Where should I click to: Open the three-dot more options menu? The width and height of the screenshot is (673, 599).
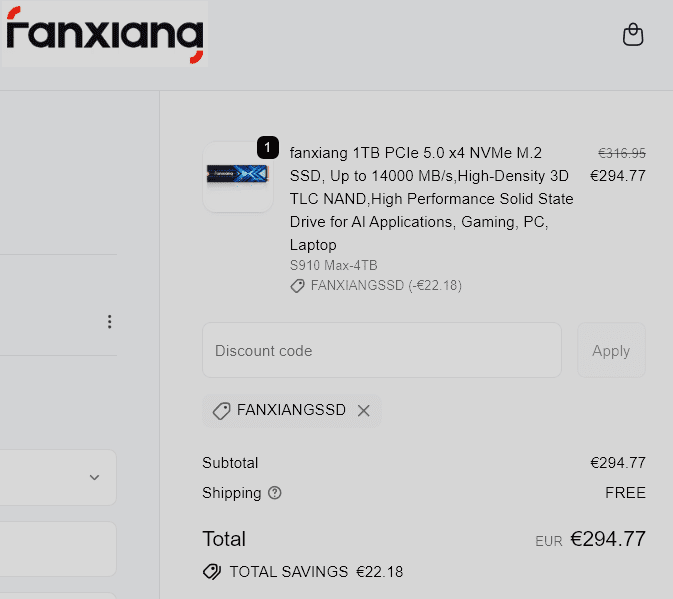[109, 322]
